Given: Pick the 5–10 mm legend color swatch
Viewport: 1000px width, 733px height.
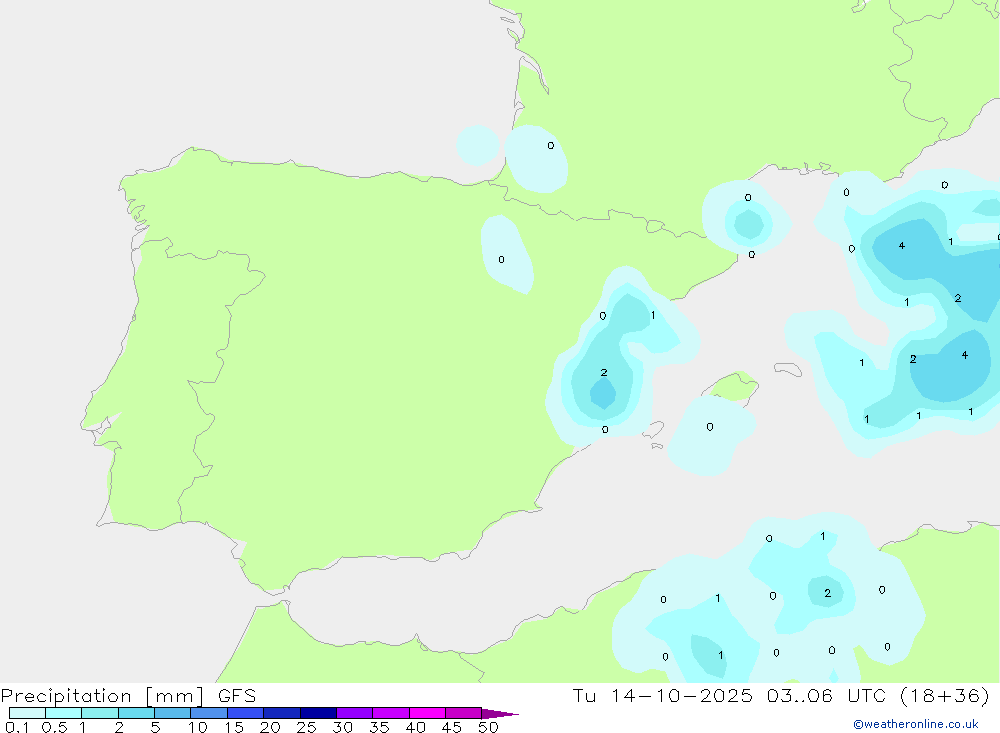Looking at the screenshot, I should 172,713.
